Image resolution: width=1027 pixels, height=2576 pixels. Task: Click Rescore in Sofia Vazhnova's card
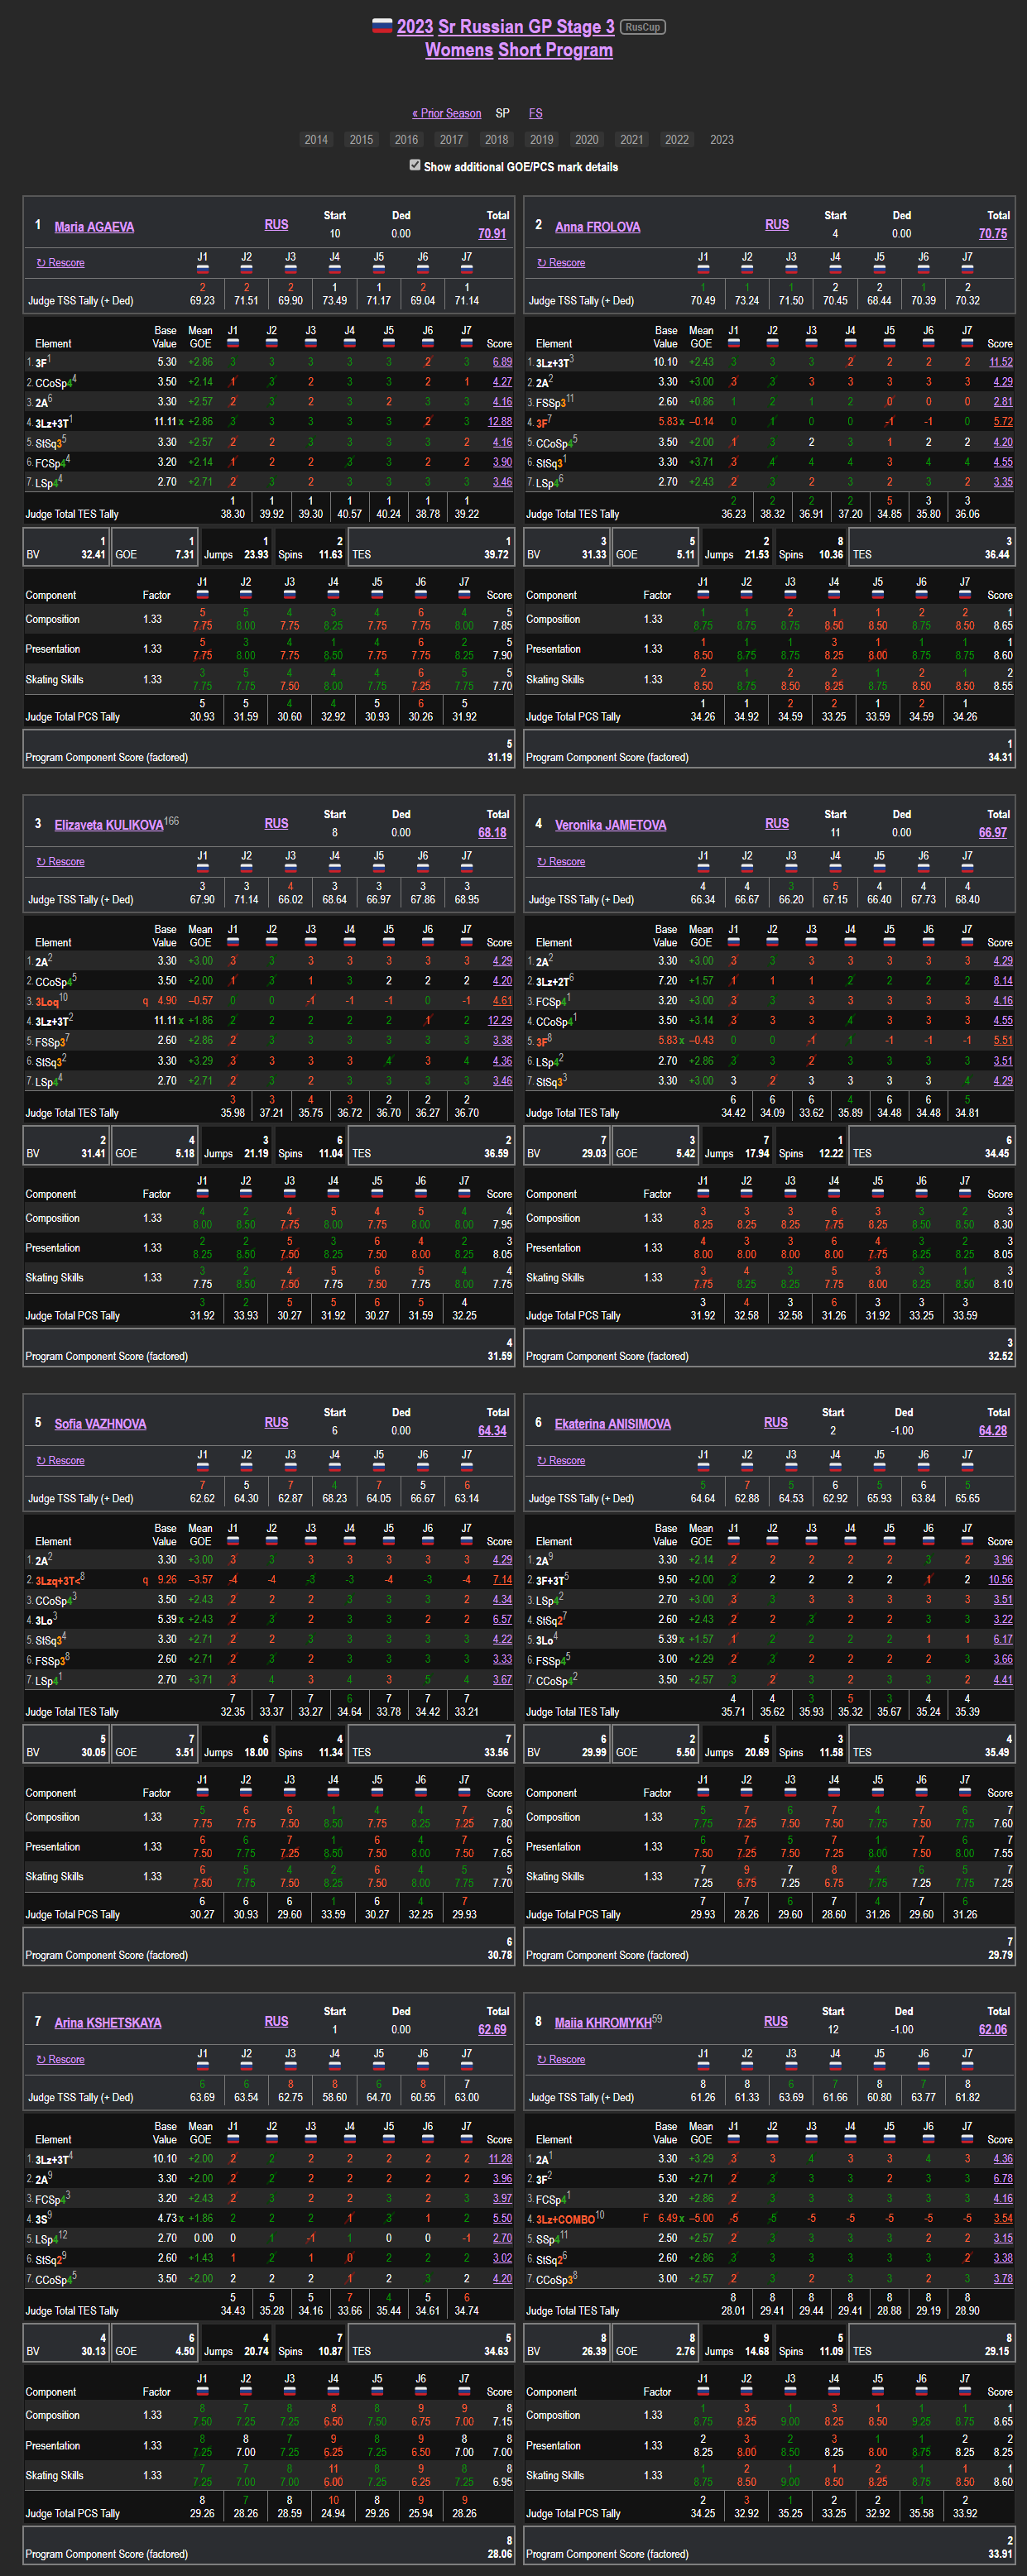tap(61, 1461)
